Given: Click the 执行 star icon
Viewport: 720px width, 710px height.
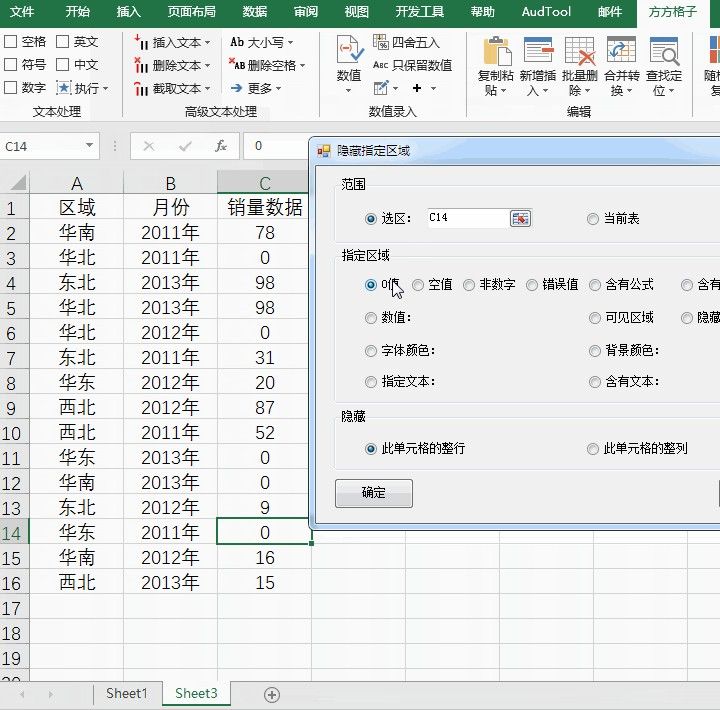Looking at the screenshot, I should click(63, 88).
